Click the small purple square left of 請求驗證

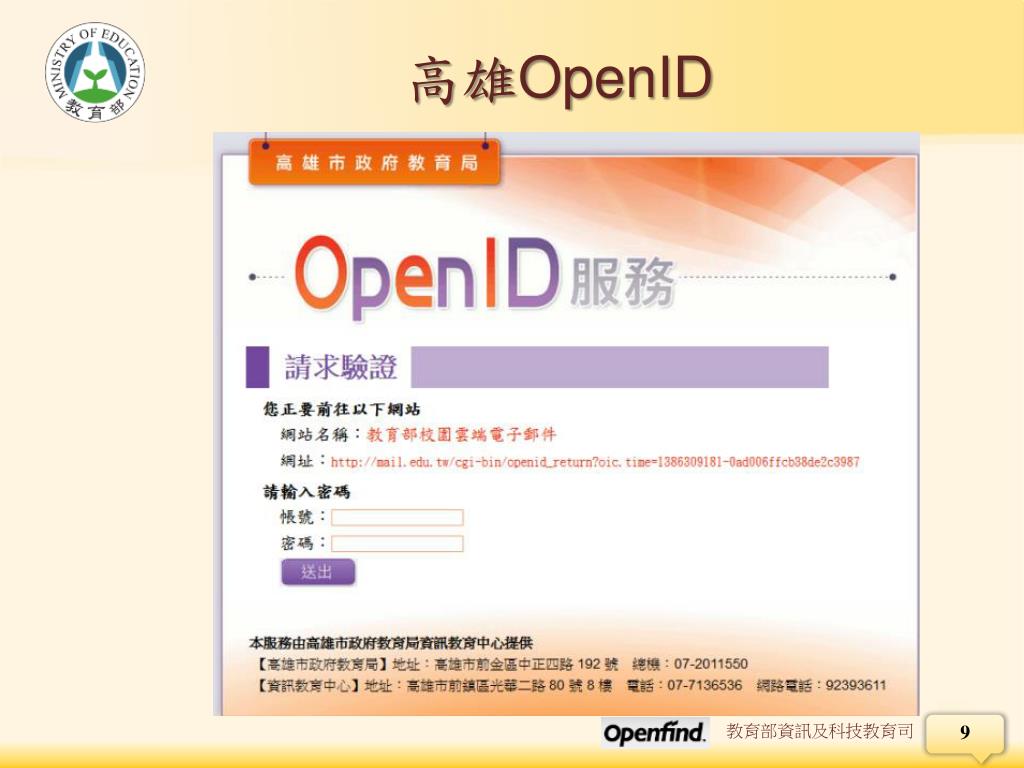tap(257, 367)
